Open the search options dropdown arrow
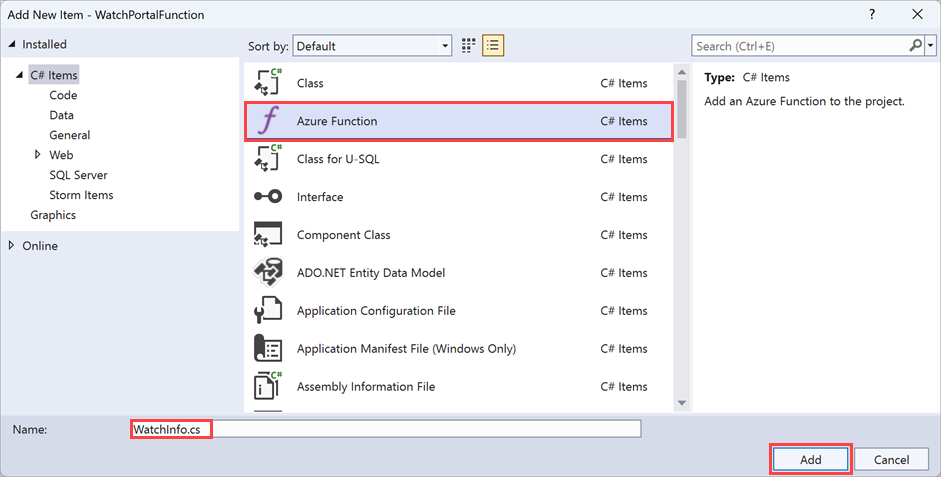This screenshot has height=477, width=941. pyautogui.click(x=930, y=46)
